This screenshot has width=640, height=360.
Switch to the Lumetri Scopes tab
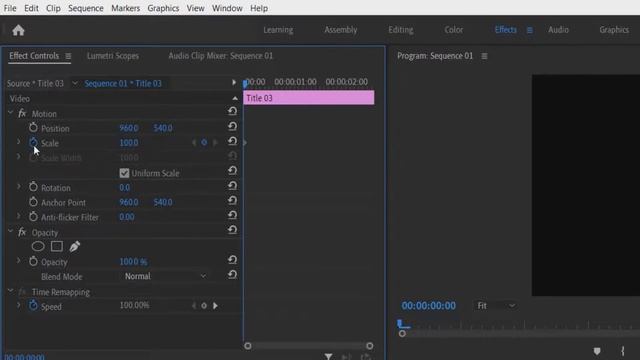(x=113, y=56)
